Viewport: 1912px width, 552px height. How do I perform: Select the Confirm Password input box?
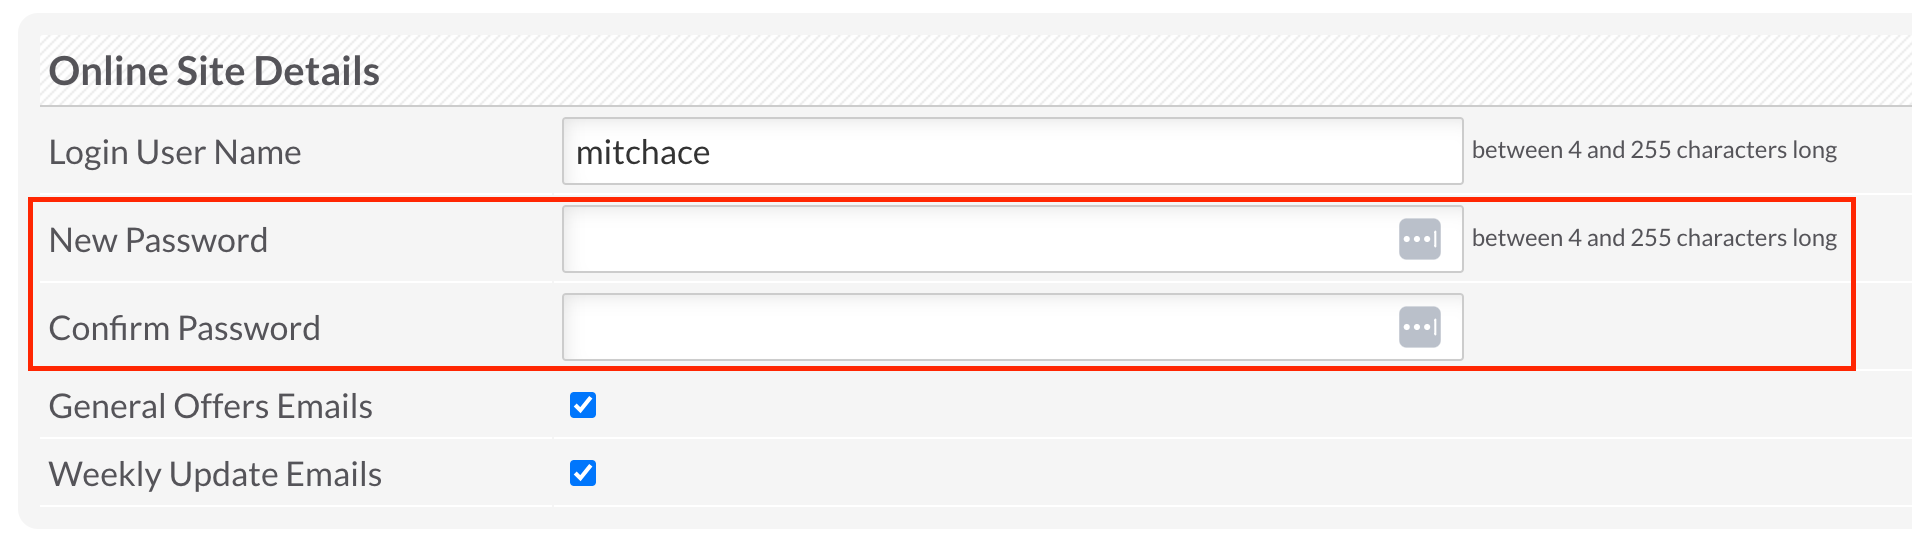pyautogui.click(x=980, y=328)
